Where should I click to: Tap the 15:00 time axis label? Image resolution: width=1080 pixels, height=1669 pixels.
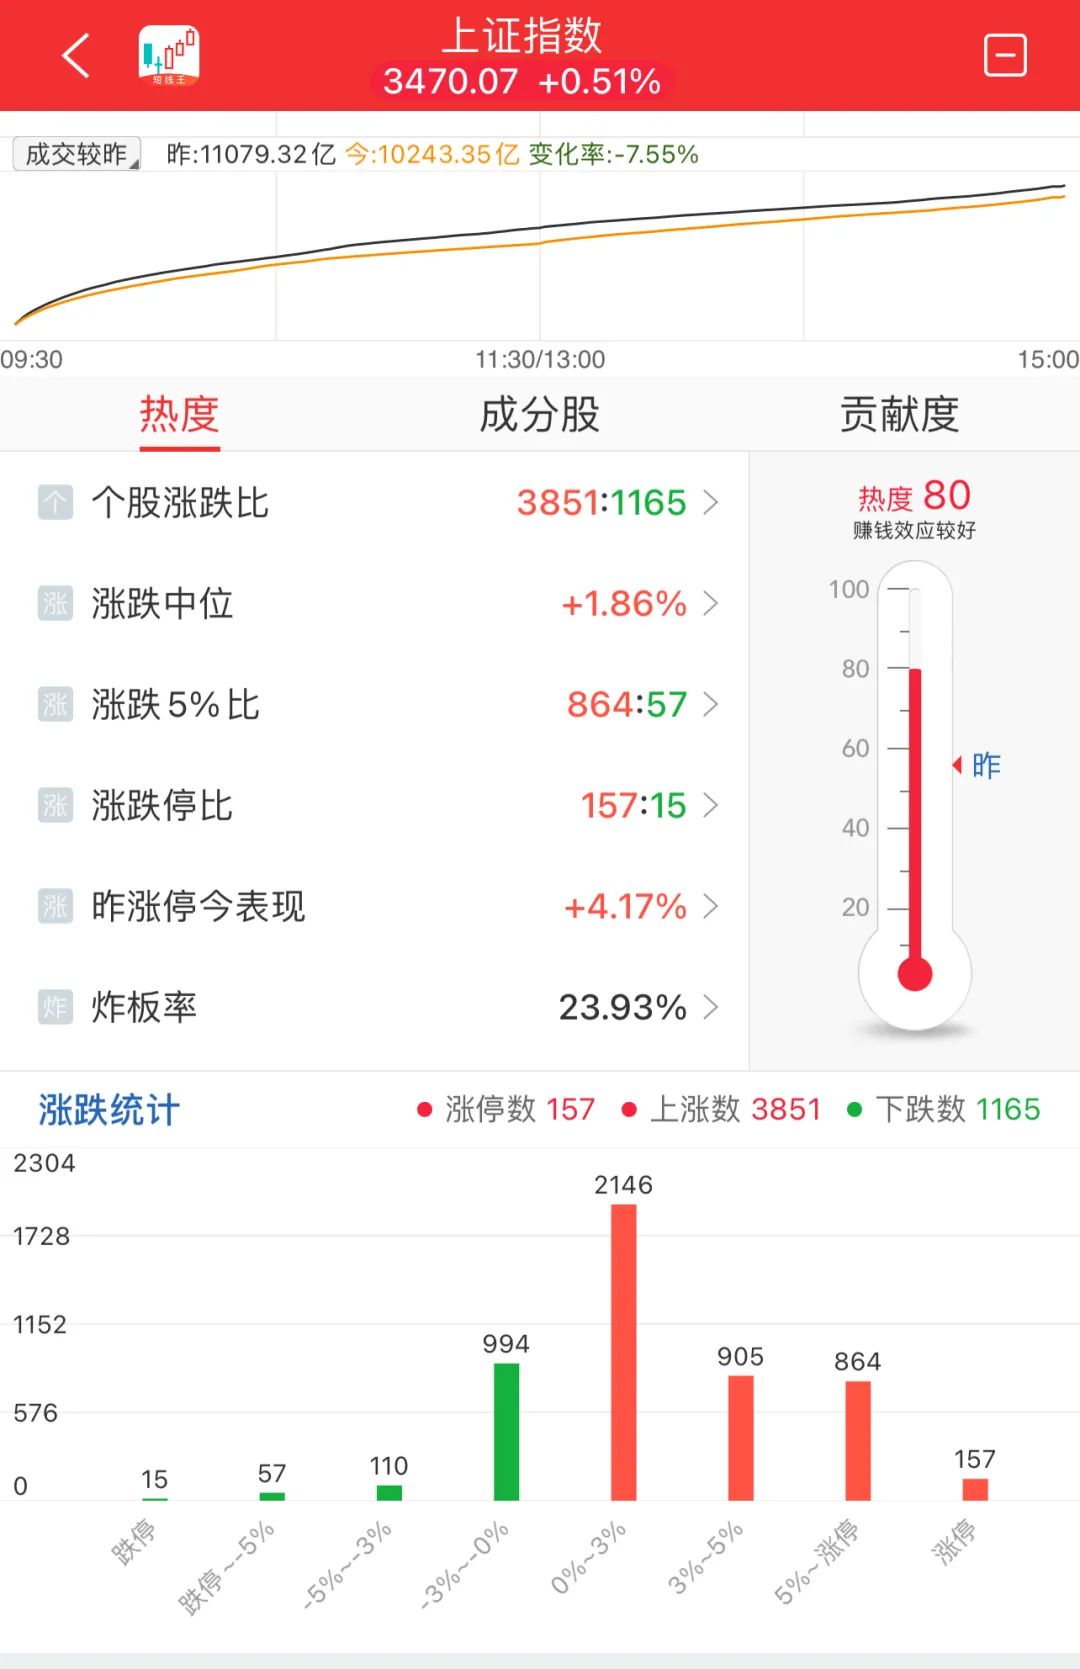1048,359
